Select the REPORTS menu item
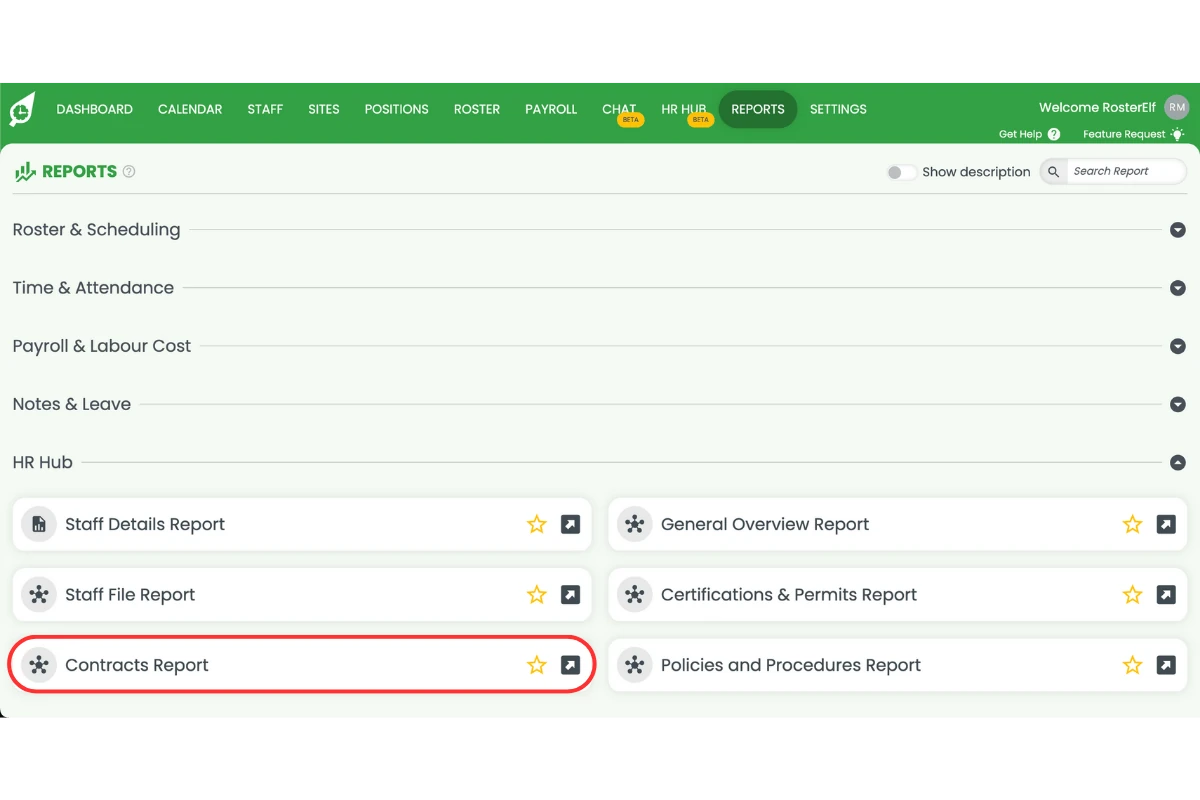 758,109
